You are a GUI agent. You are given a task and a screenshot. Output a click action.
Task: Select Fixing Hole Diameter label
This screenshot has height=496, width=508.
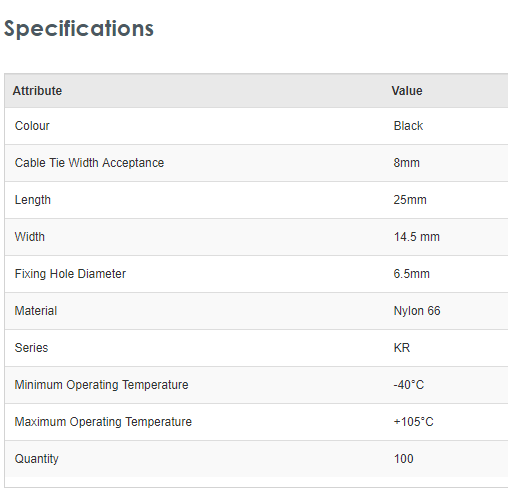(70, 274)
